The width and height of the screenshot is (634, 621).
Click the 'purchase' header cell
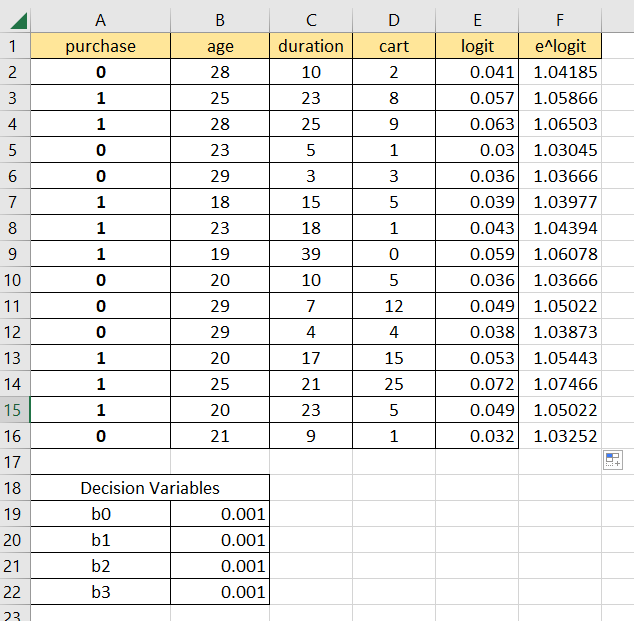click(x=100, y=46)
